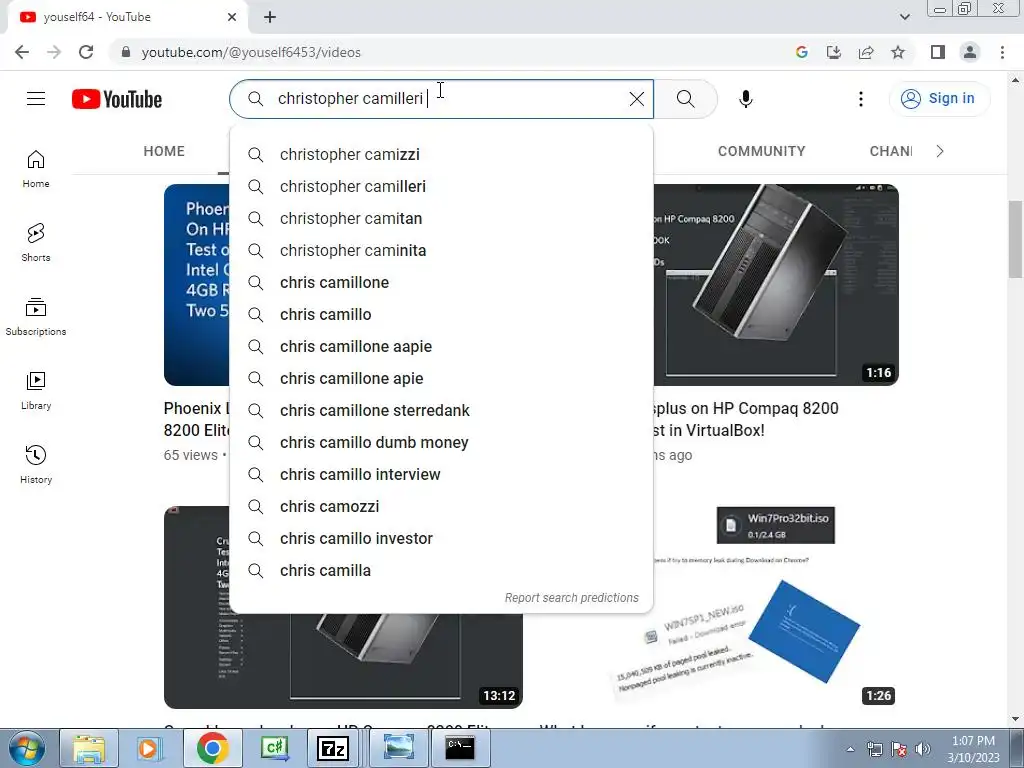The height and width of the screenshot is (768, 1024).
Task: Open Library in the sidebar
Action: [36, 391]
